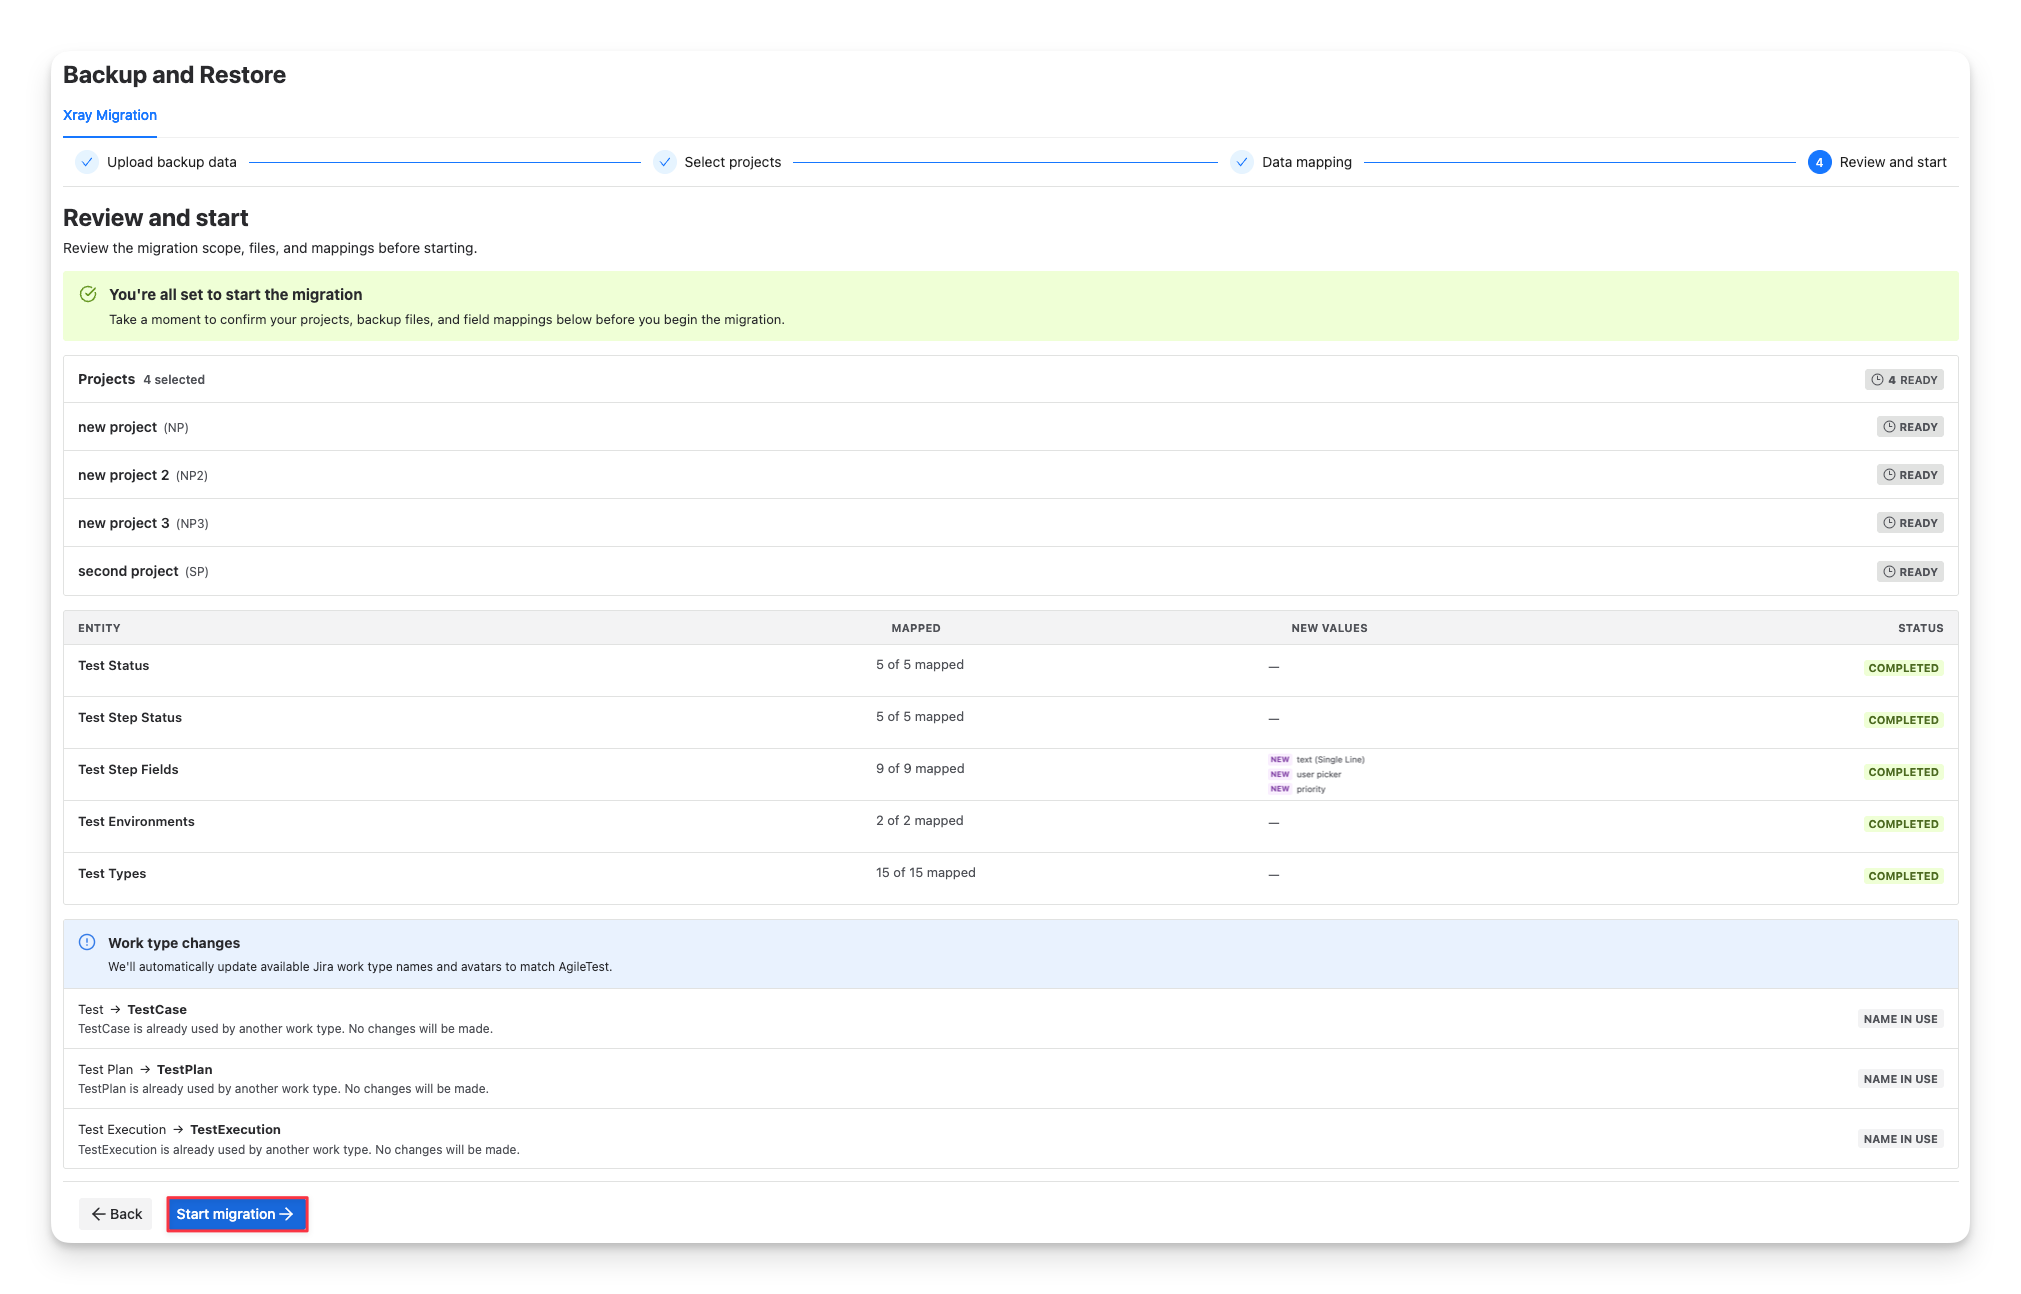This screenshot has width=2021, height=1294.
Task: Click the Work type changes heading
Action: [174, 943]
